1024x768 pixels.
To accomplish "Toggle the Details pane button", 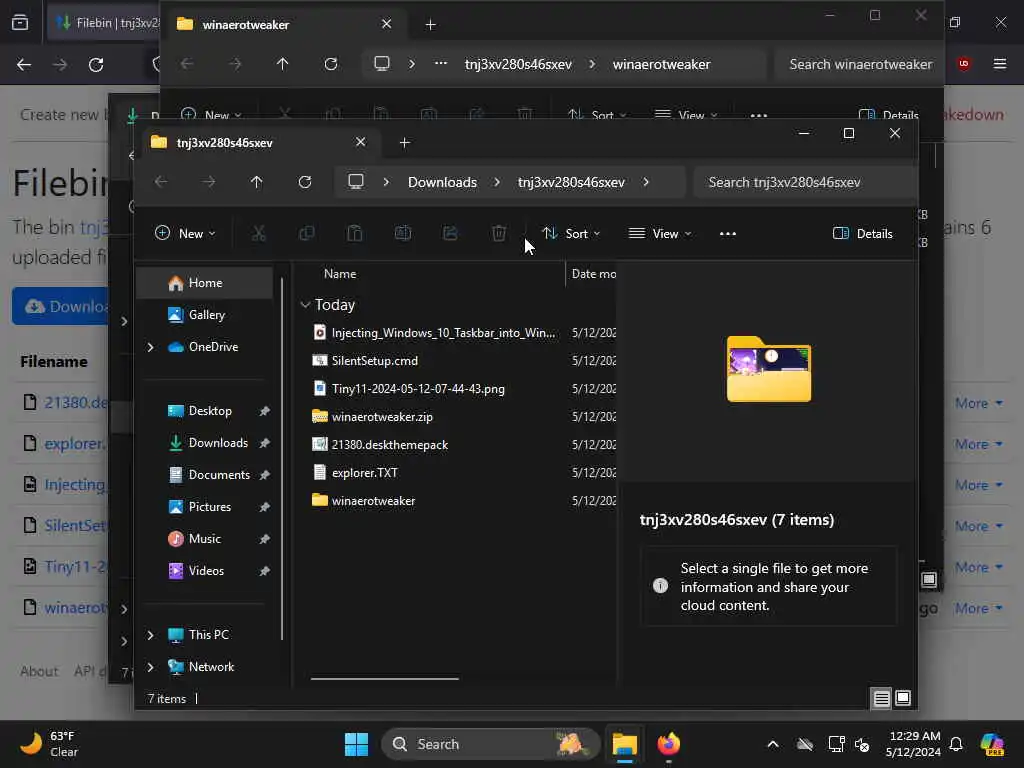I will pos(863,234).
